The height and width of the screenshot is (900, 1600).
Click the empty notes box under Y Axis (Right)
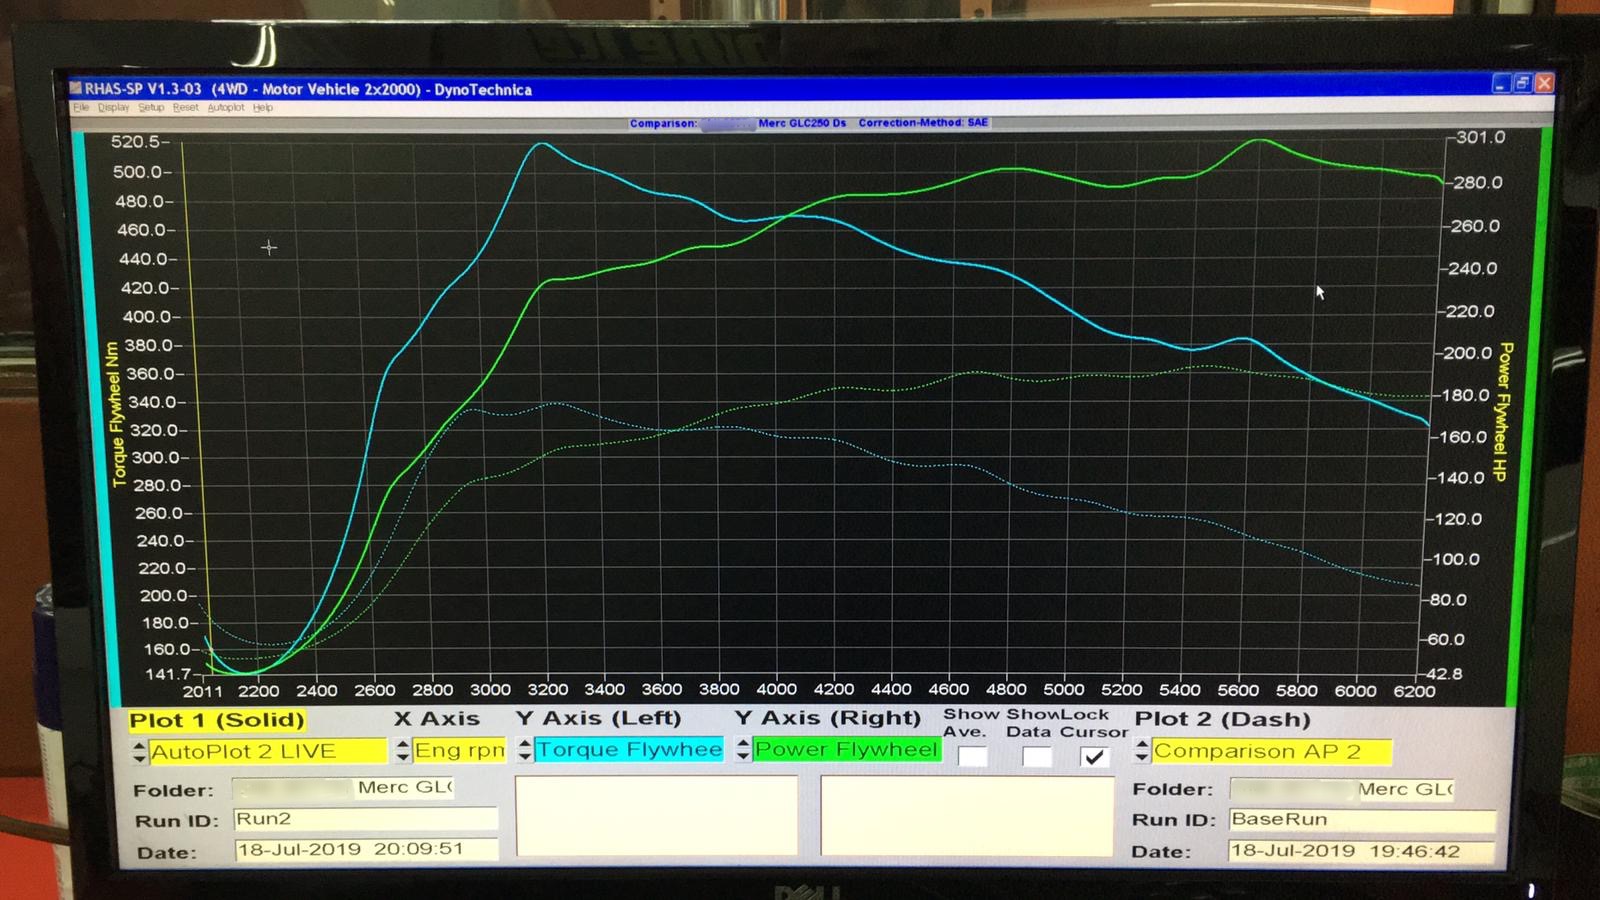tap(967, 816)
